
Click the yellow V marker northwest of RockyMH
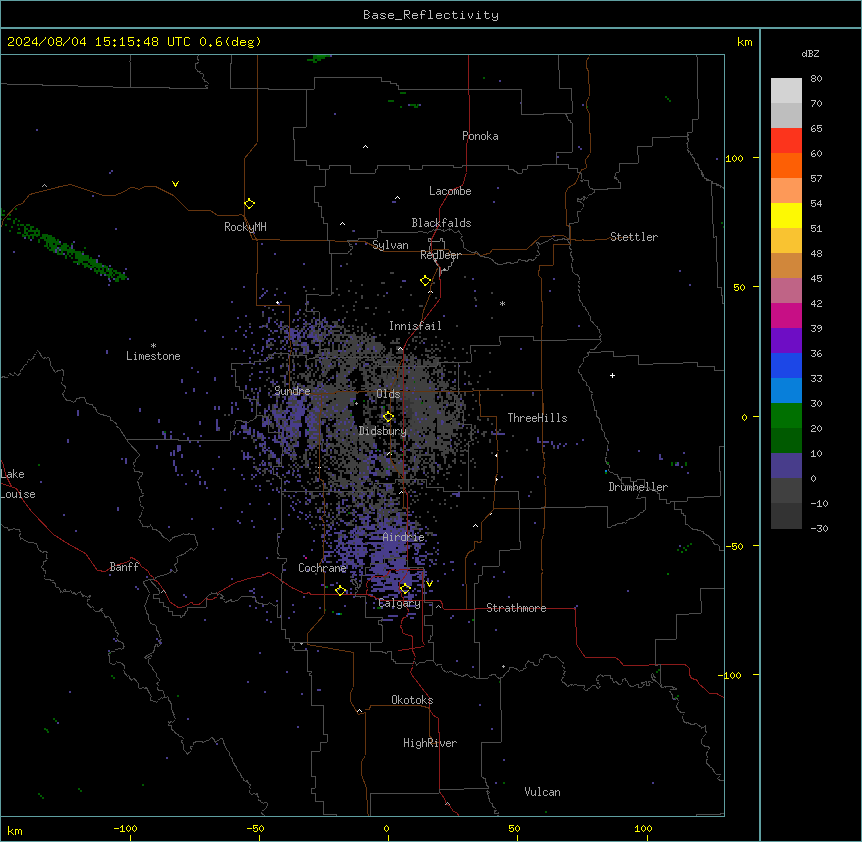[175, 184]
